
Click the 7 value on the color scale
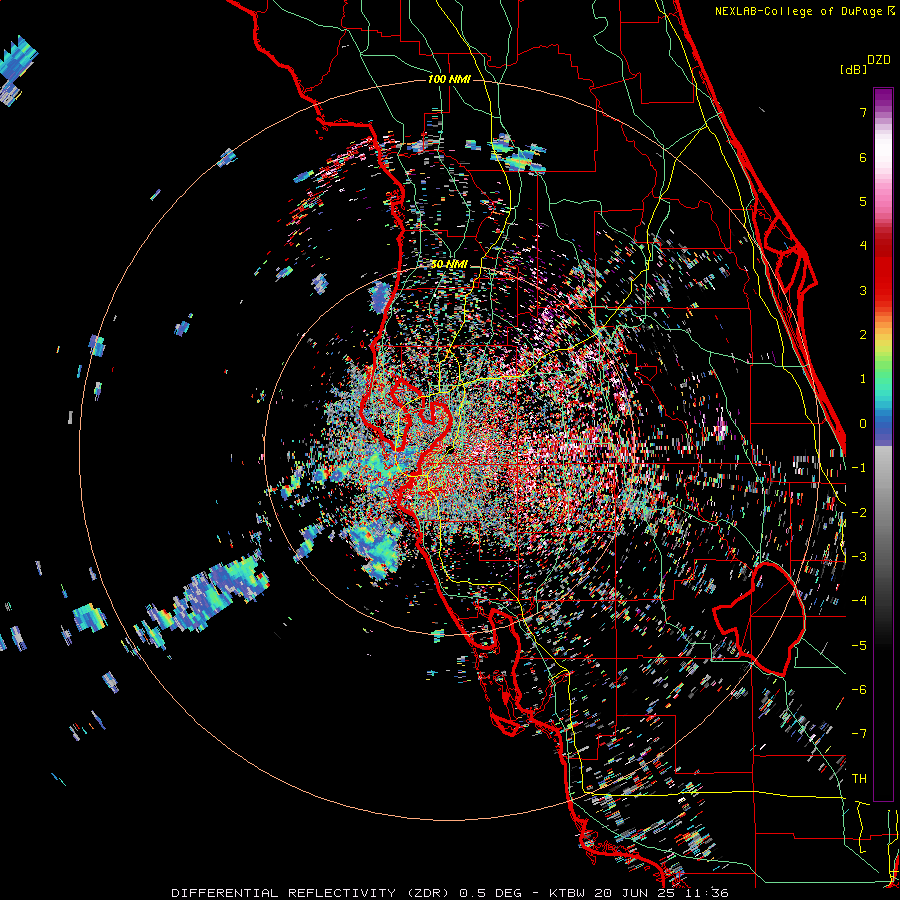[863, 112]
